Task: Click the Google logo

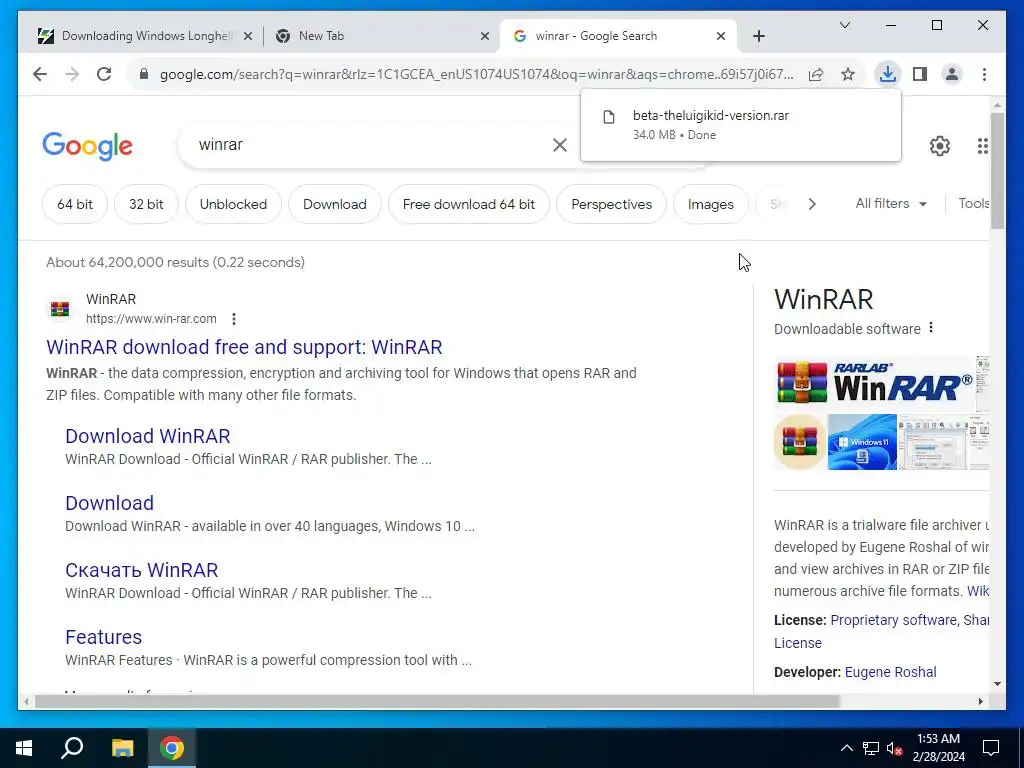Action: [x=88, y=146]
